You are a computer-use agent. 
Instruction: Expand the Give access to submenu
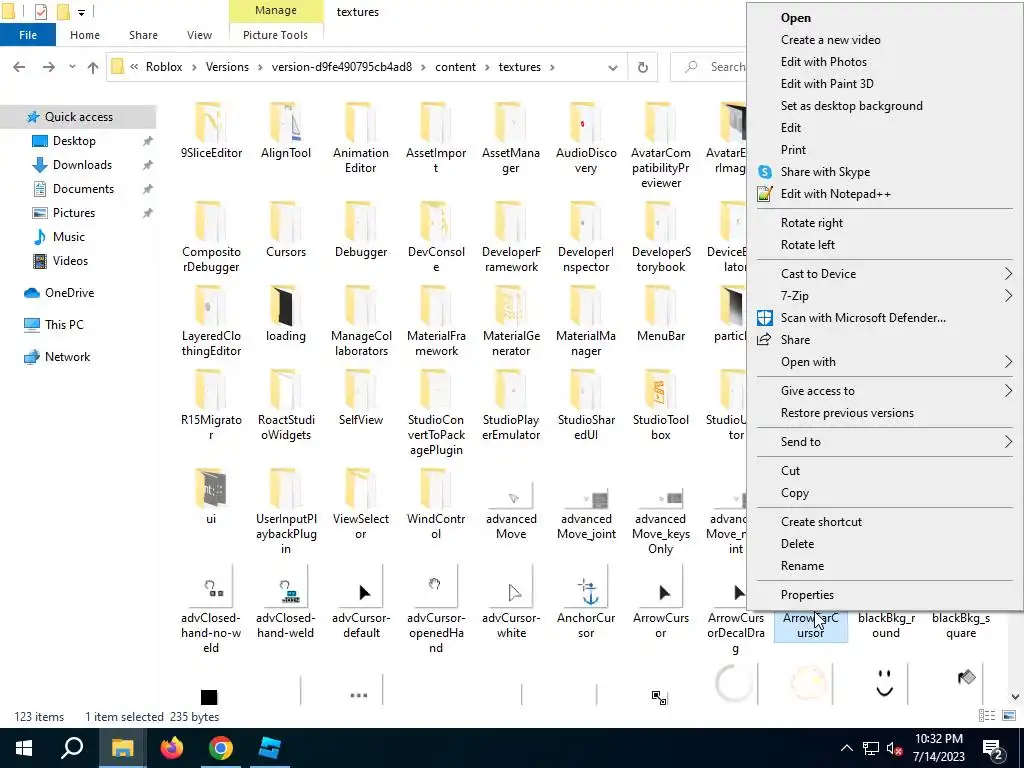click(x=884, y=391)
